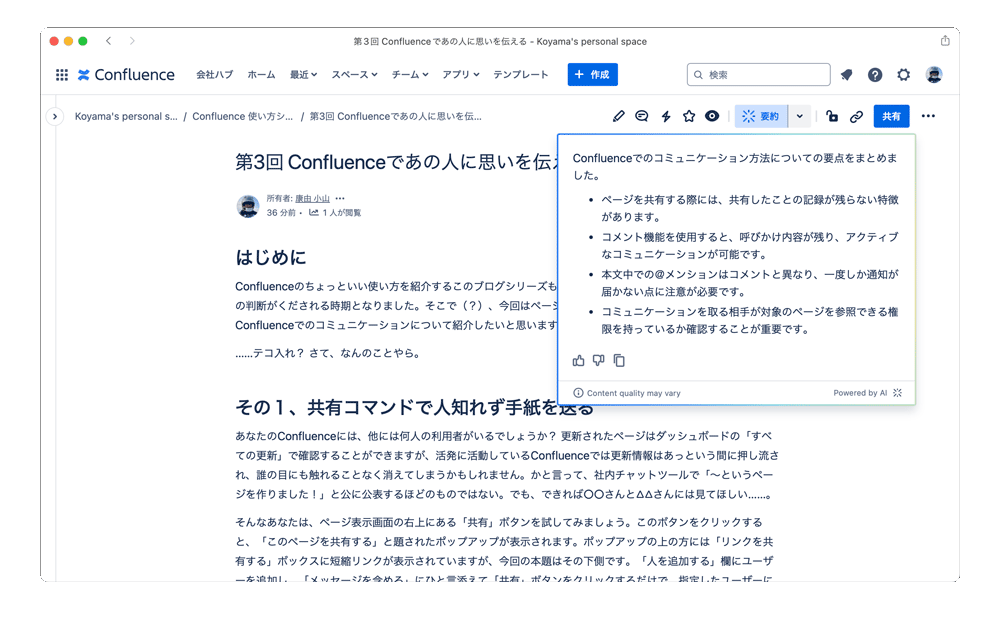Image resolution: width=1000 pixels, height=635 pixels.
Task: Open the スペース dropdown menu
Action: pos(355,75)
